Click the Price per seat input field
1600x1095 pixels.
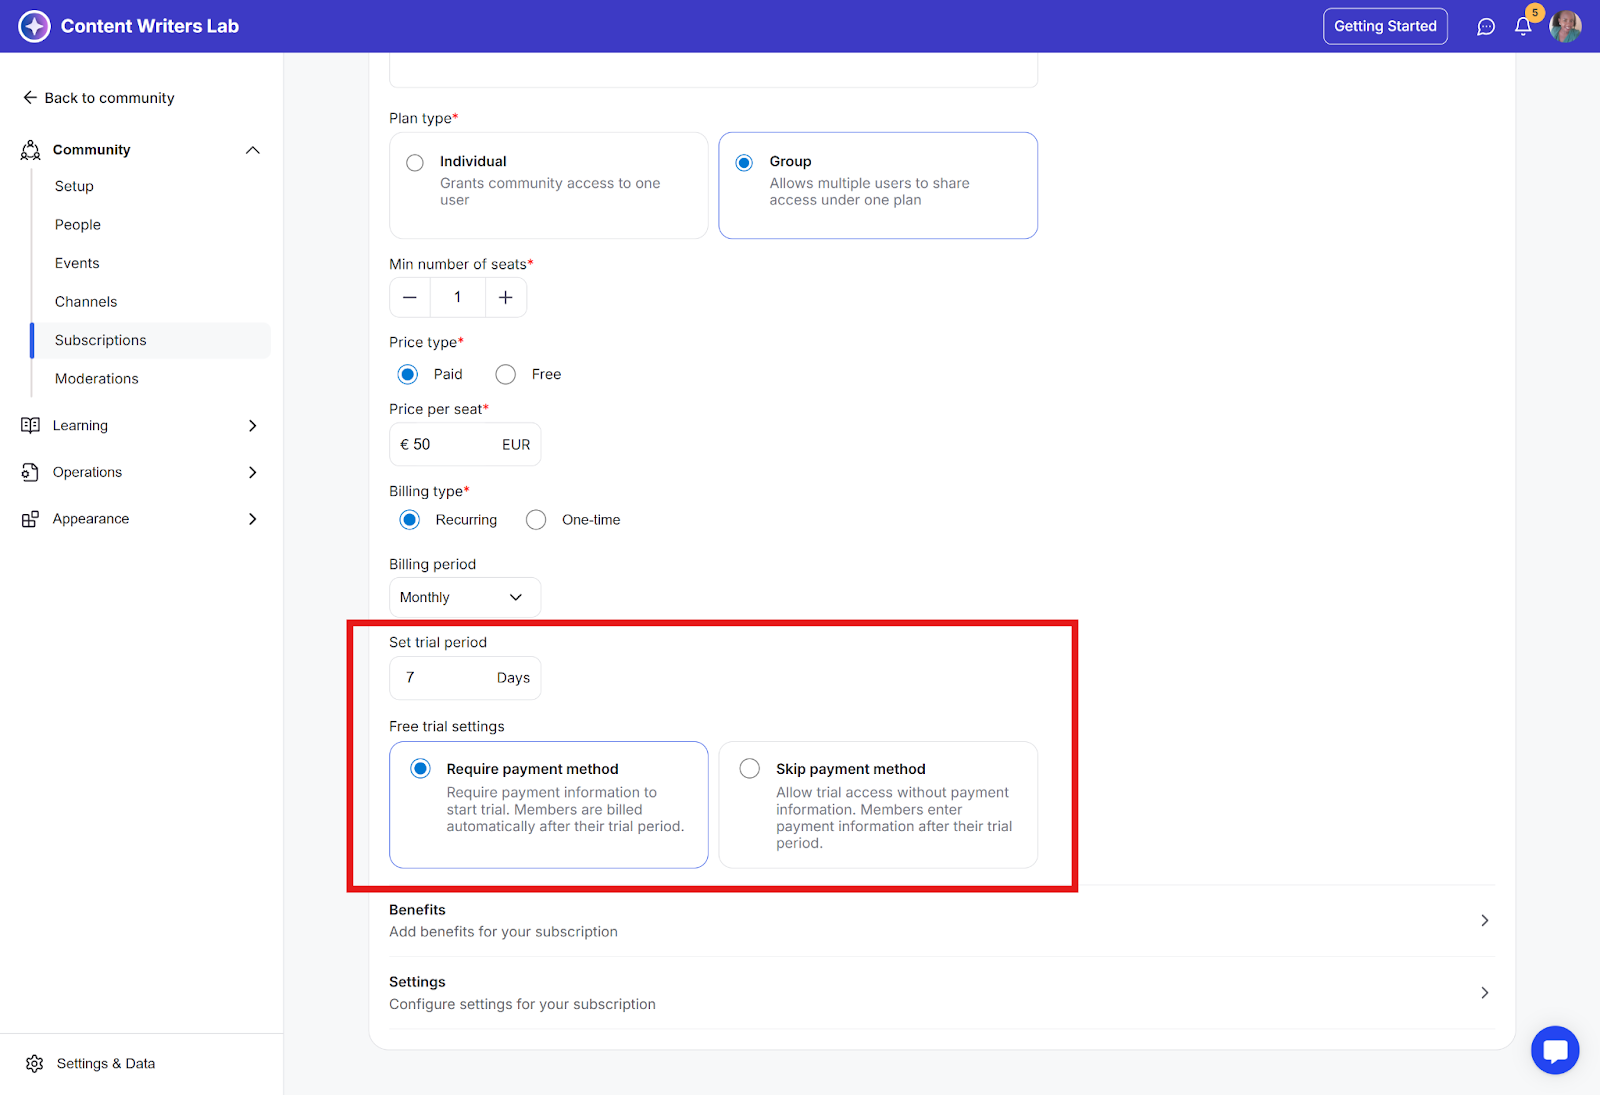465,445
